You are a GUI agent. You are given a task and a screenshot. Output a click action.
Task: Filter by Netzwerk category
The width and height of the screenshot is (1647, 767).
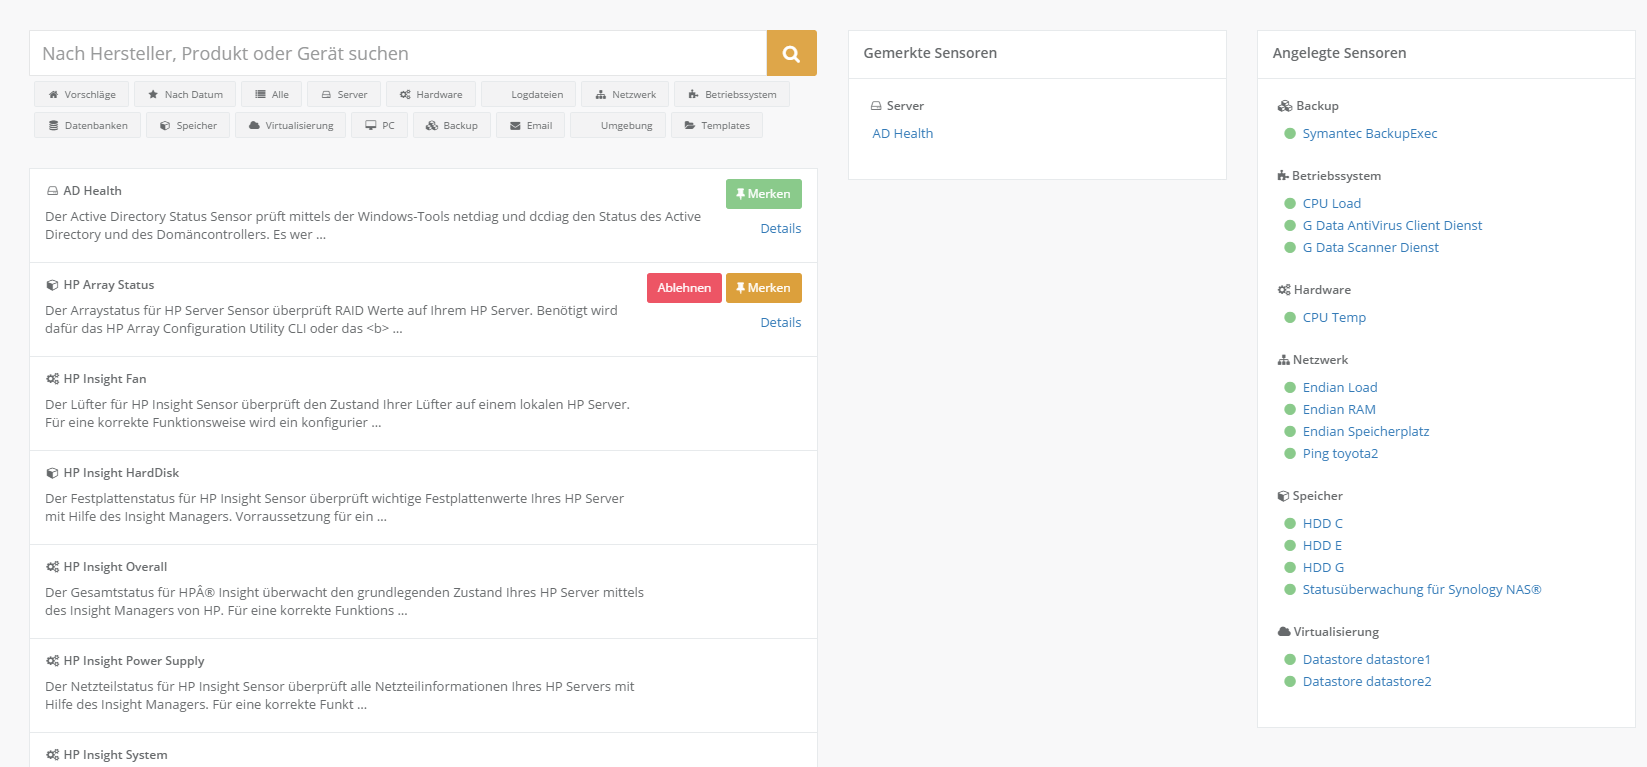tap(625, 95)
